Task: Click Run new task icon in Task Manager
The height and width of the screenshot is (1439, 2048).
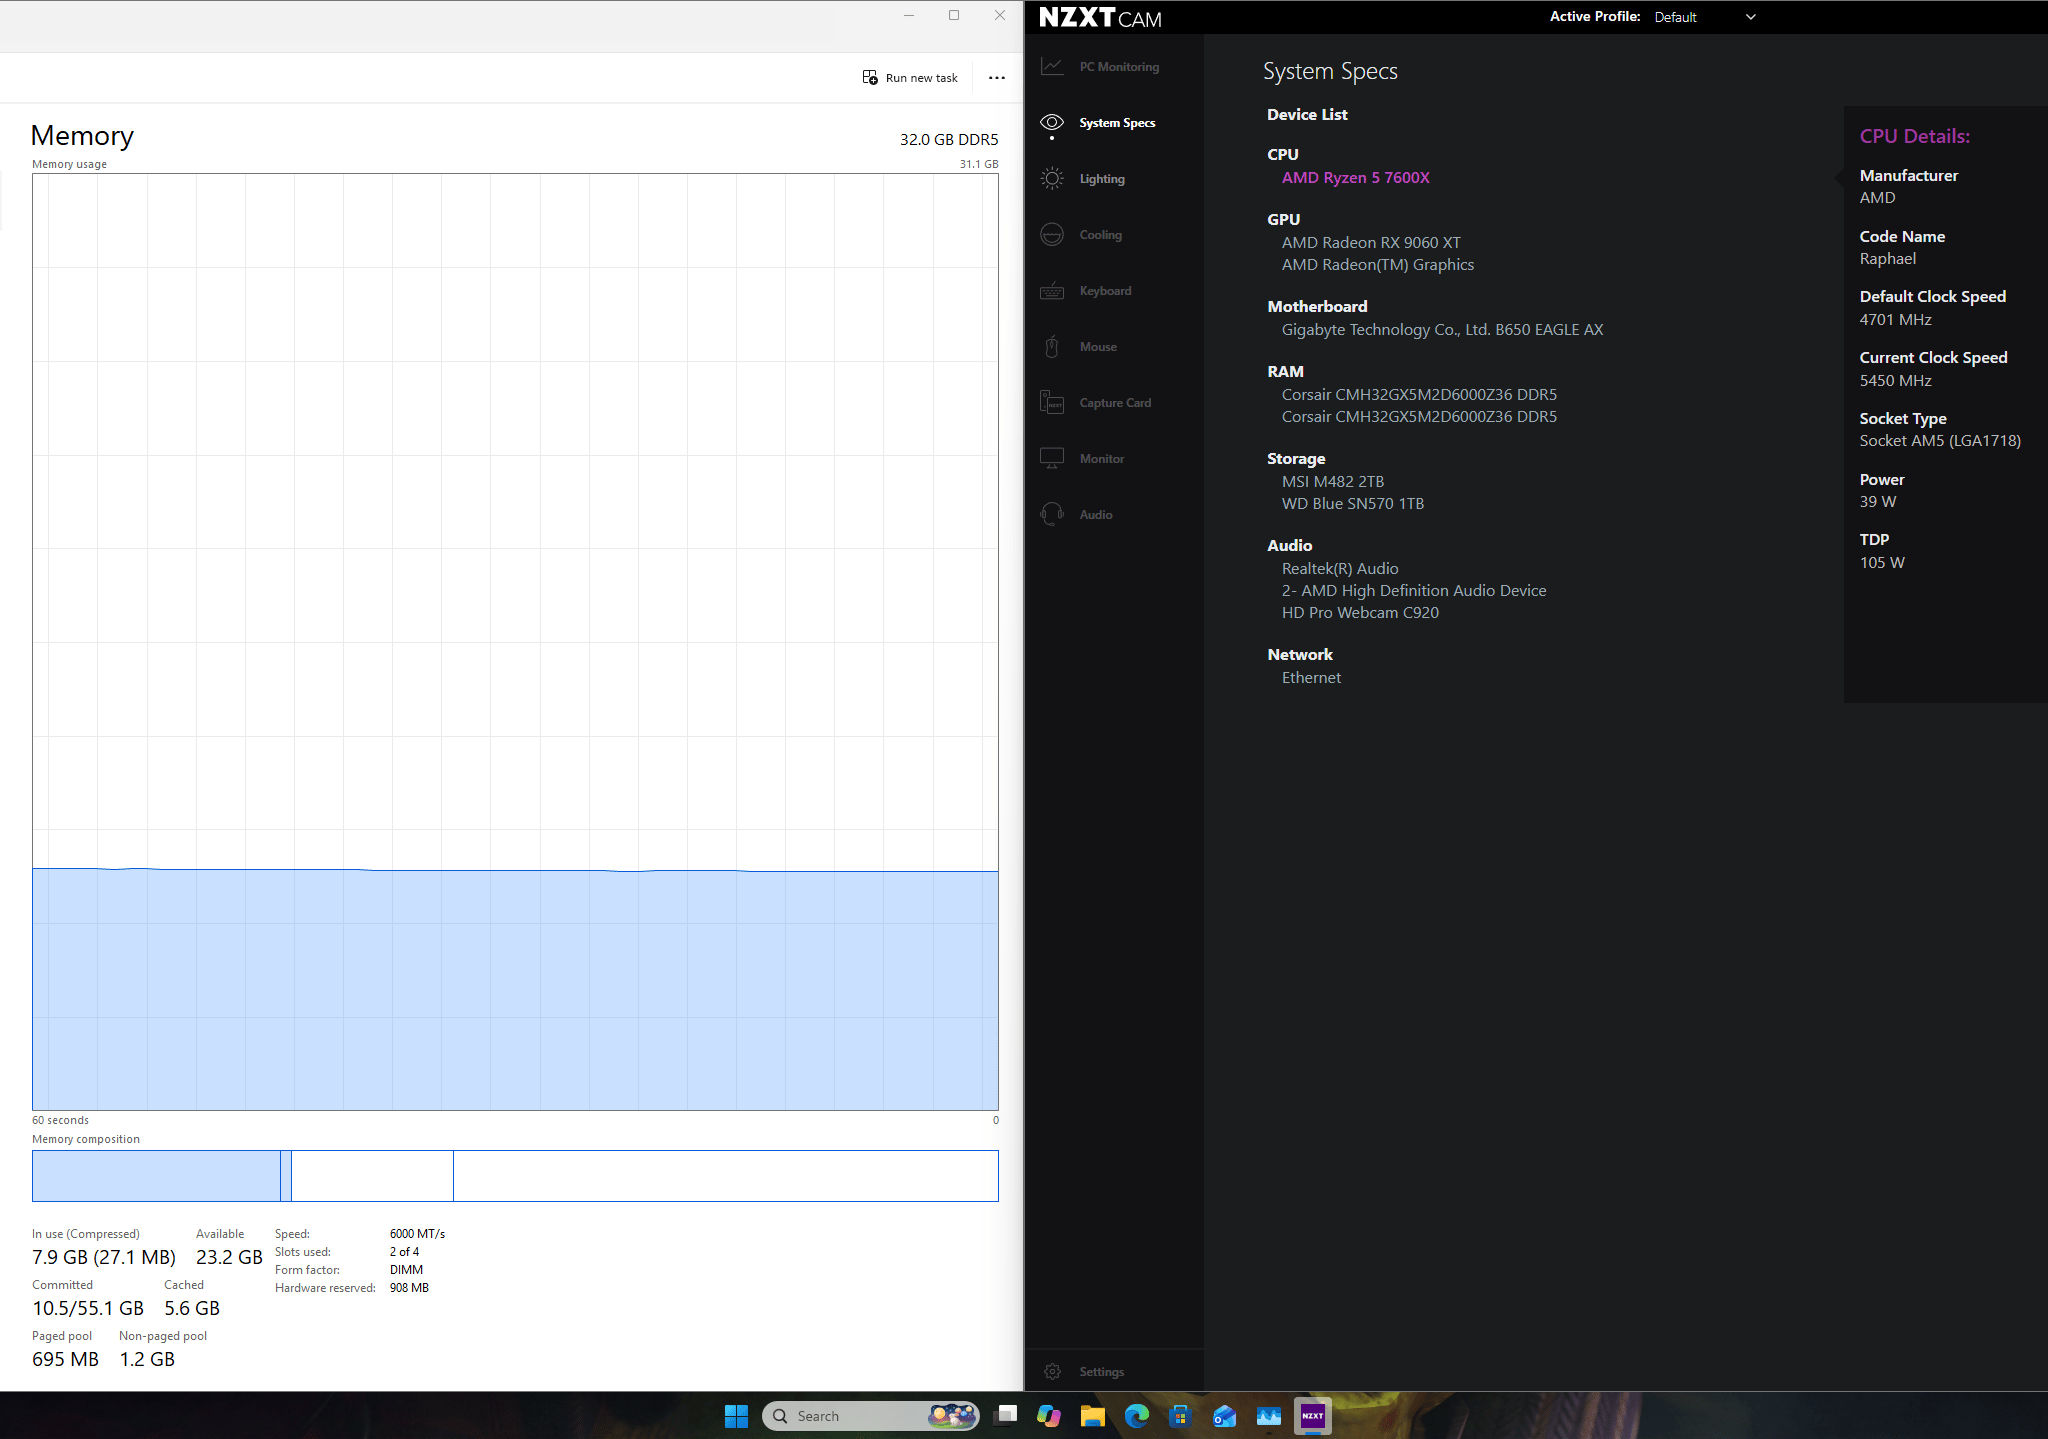Action: pos(870,78)
